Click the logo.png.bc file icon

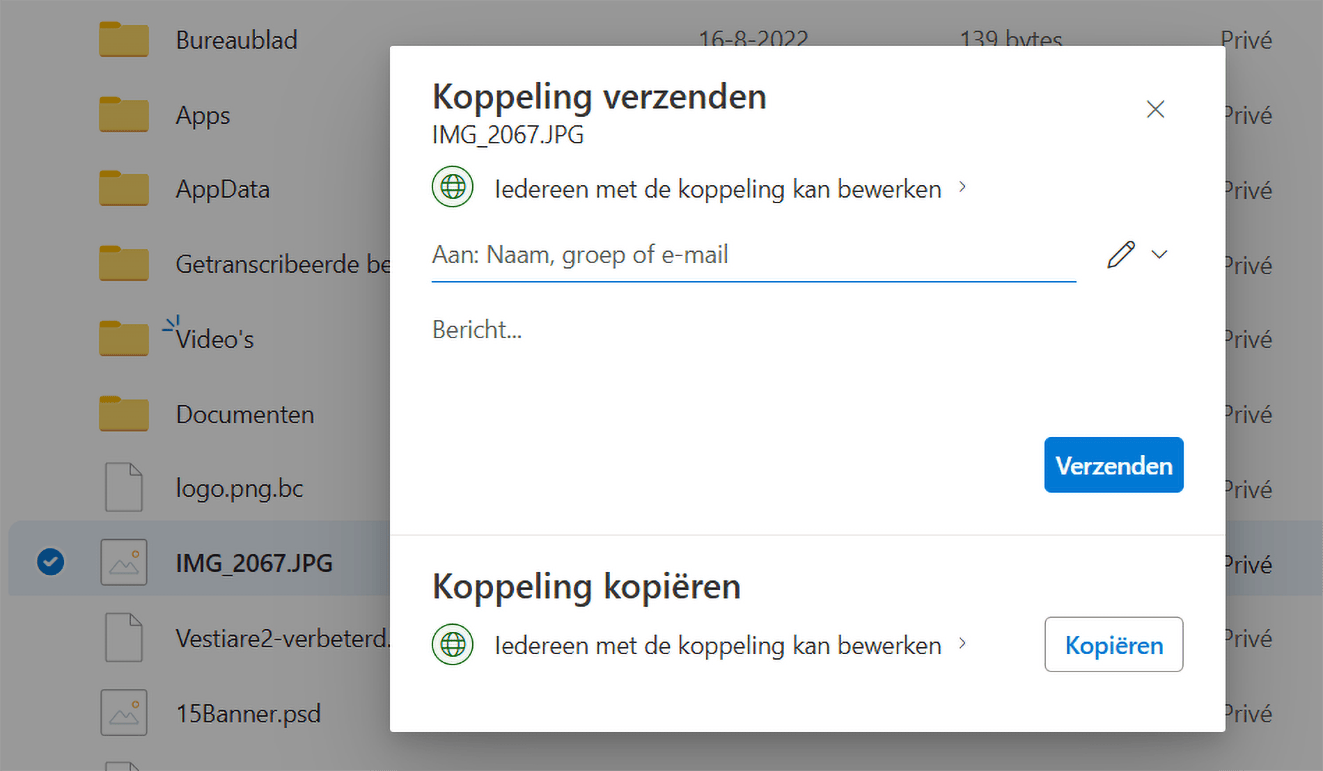(124, 489)
